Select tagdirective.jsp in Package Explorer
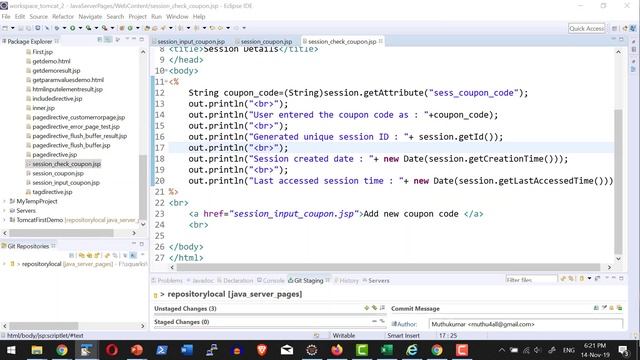 (52, 192)
